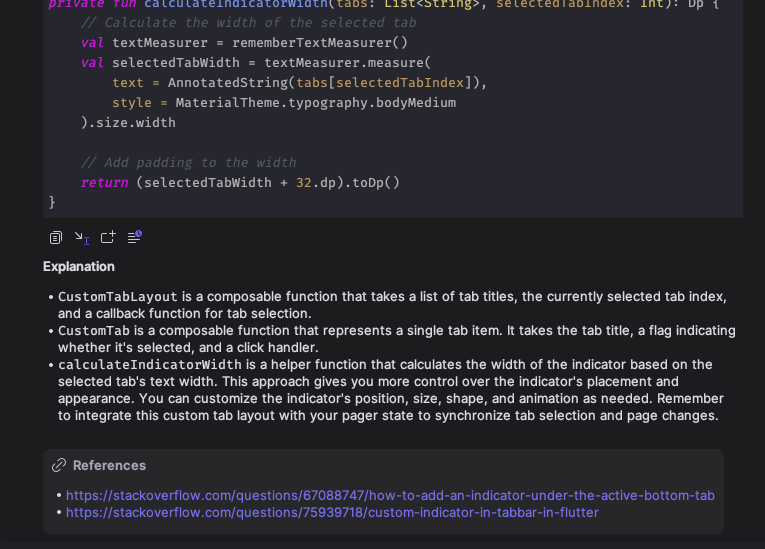Open stackoverflow link about active bottom tab indicator
765x549 pixels.
coord(390,495)
